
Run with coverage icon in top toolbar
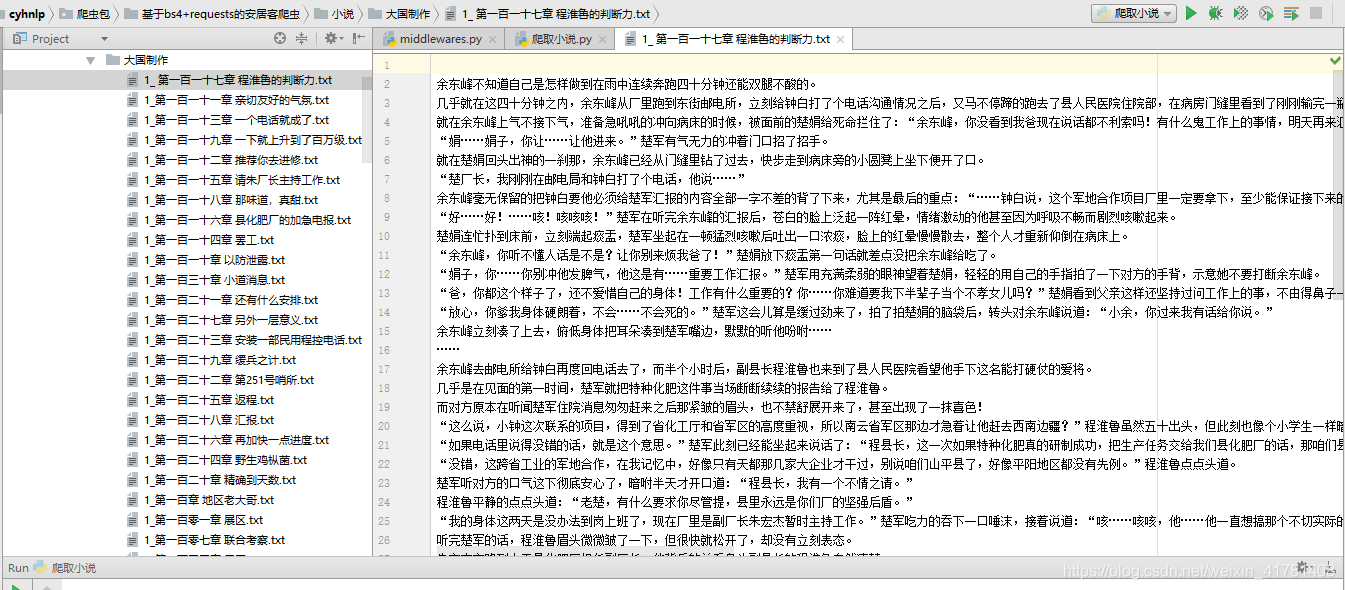click(1241, 13)
